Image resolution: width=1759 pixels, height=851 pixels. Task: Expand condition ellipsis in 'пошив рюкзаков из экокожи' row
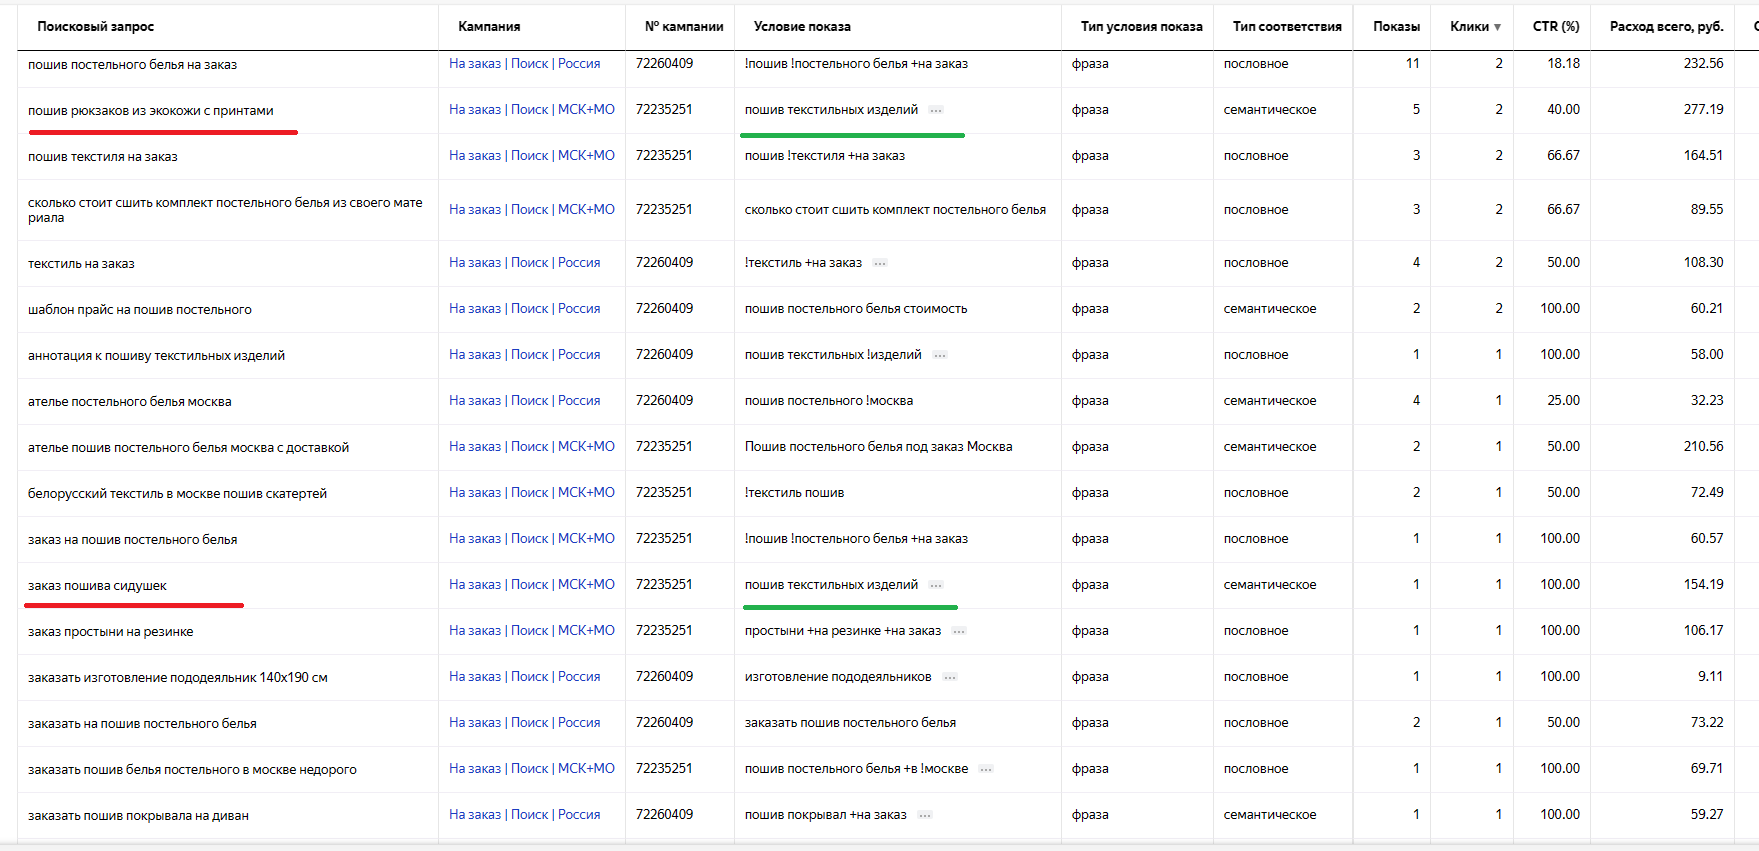coord(936,110)
